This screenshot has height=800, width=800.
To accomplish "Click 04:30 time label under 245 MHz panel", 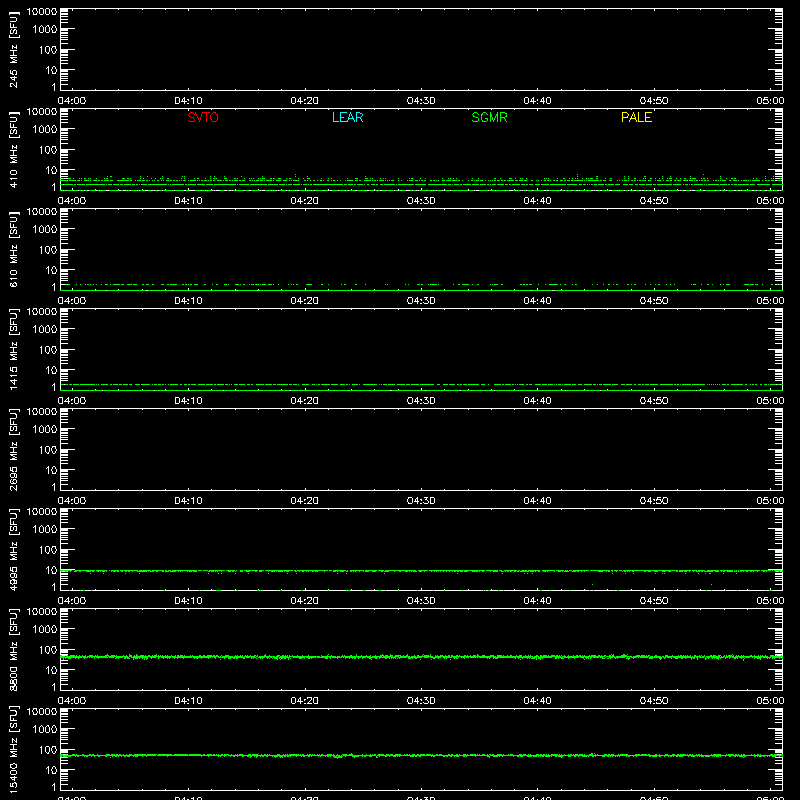I will coord(421,101).
